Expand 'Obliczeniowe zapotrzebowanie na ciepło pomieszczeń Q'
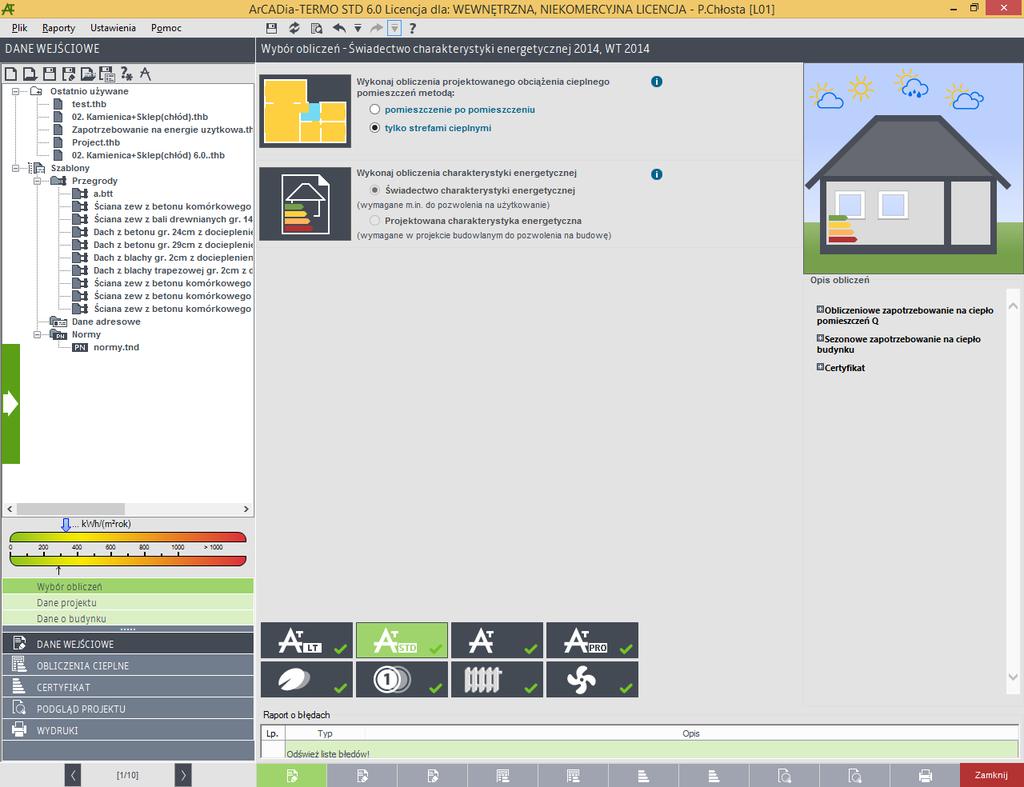Viewport: 1024px width, 787px height. point(820,310)
